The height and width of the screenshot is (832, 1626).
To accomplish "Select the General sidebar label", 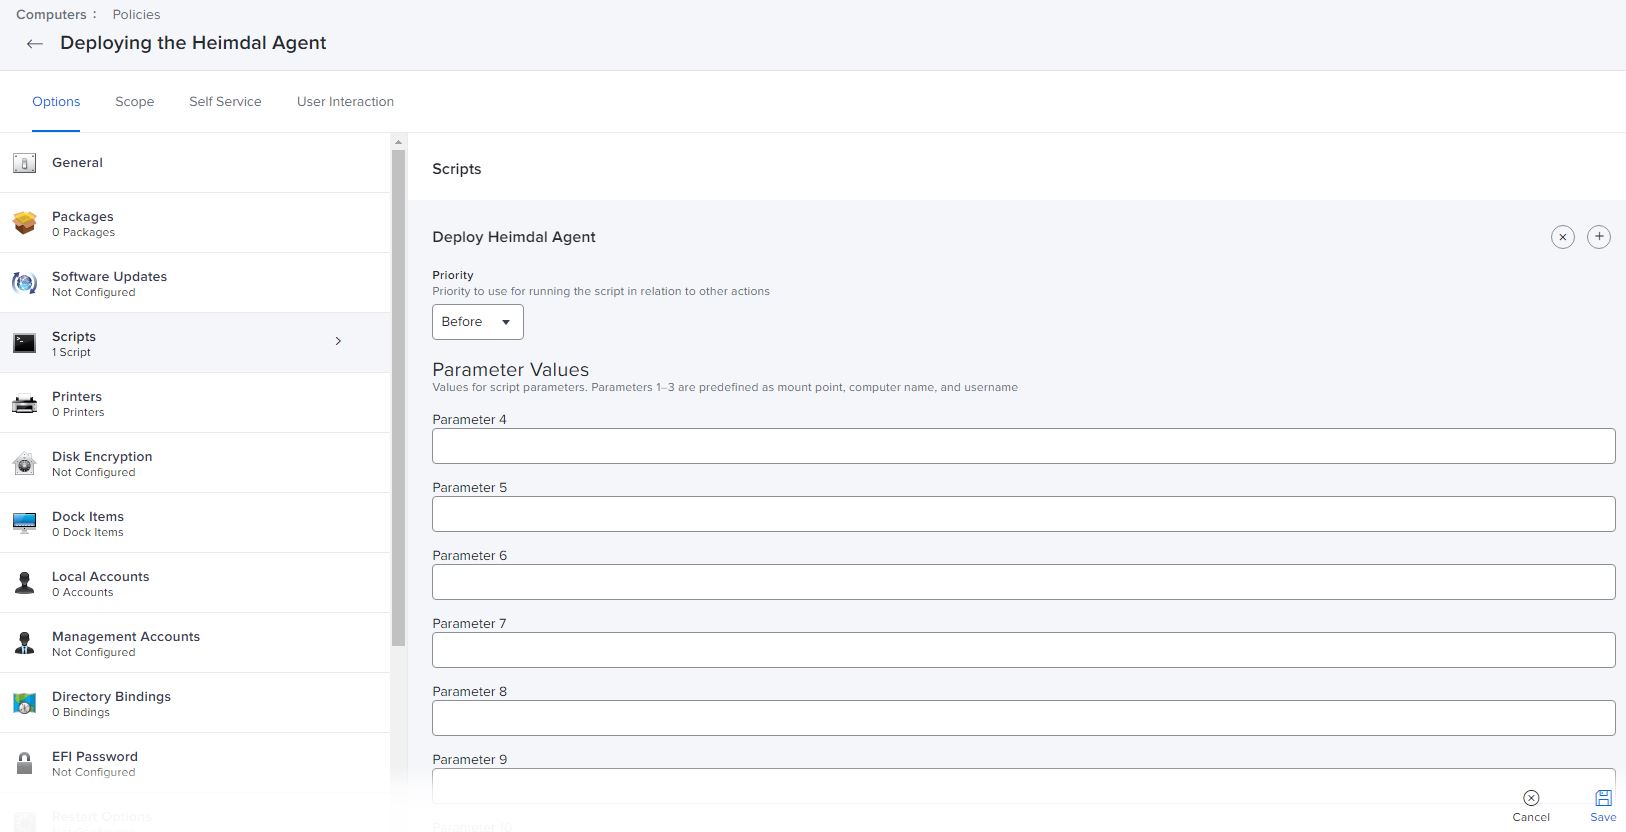I will pos(77,163).
